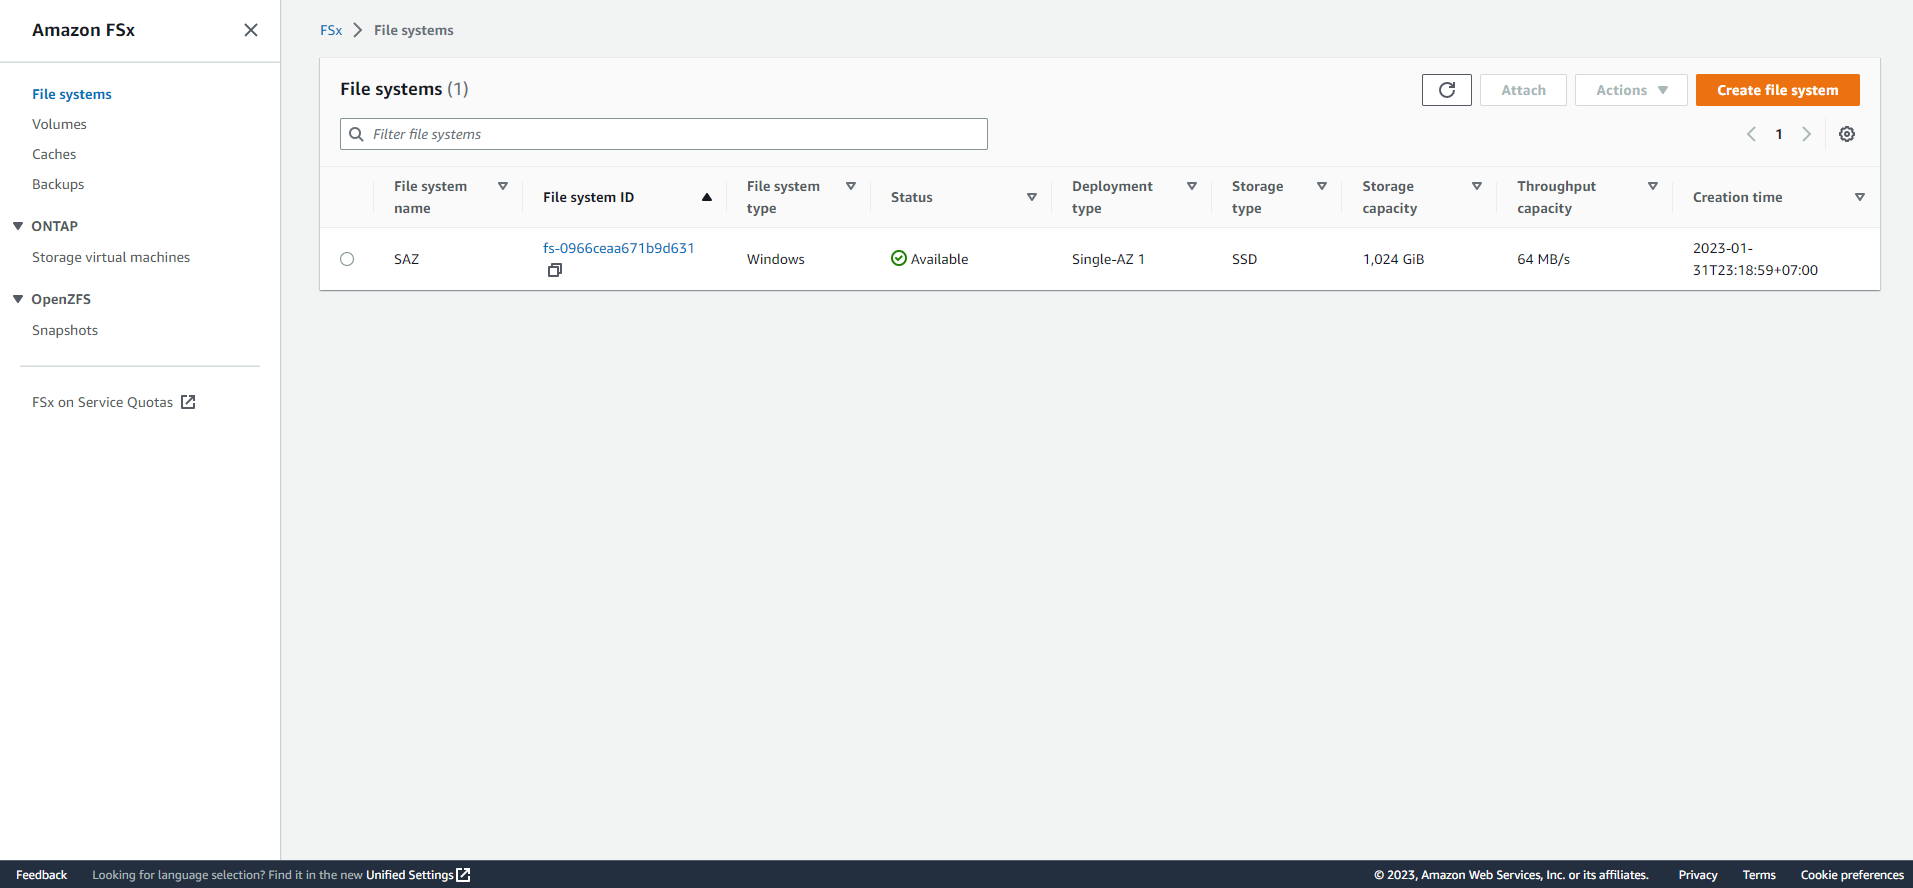Focus the Filter file systems field
Screen dimensions: 1913x888
click(664, 134)
